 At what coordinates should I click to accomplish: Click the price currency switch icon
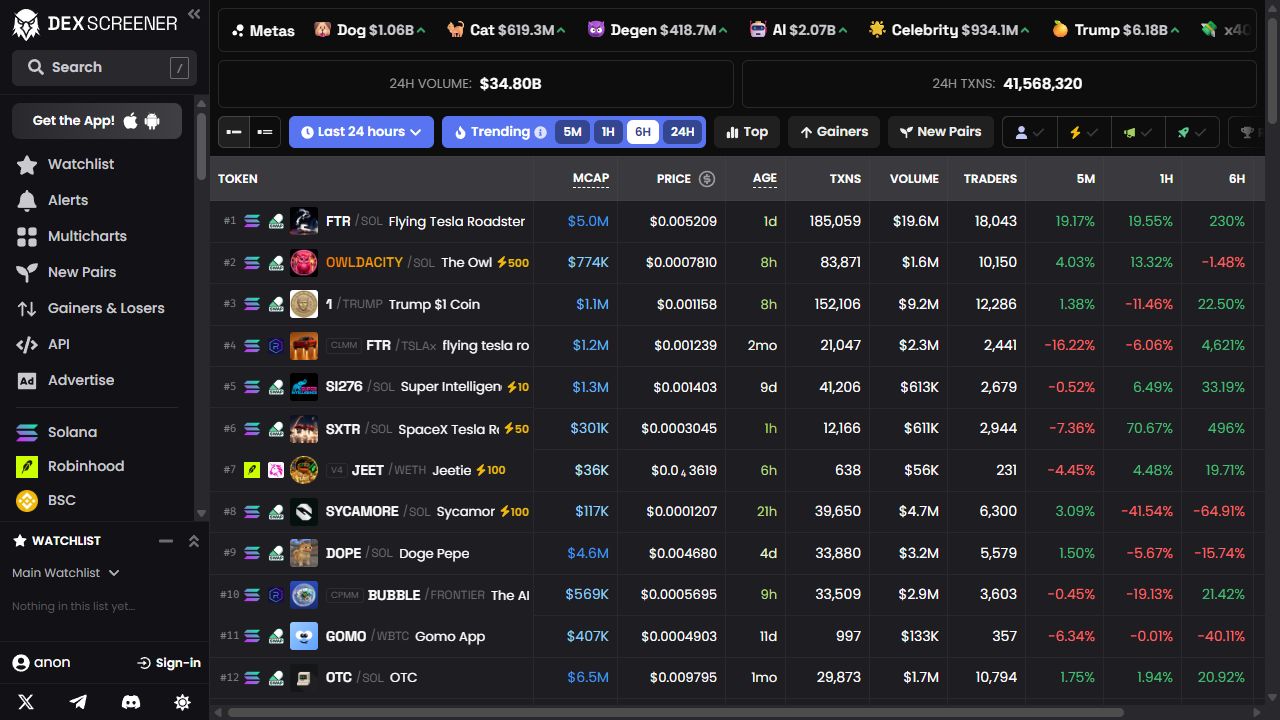point(707,179)
